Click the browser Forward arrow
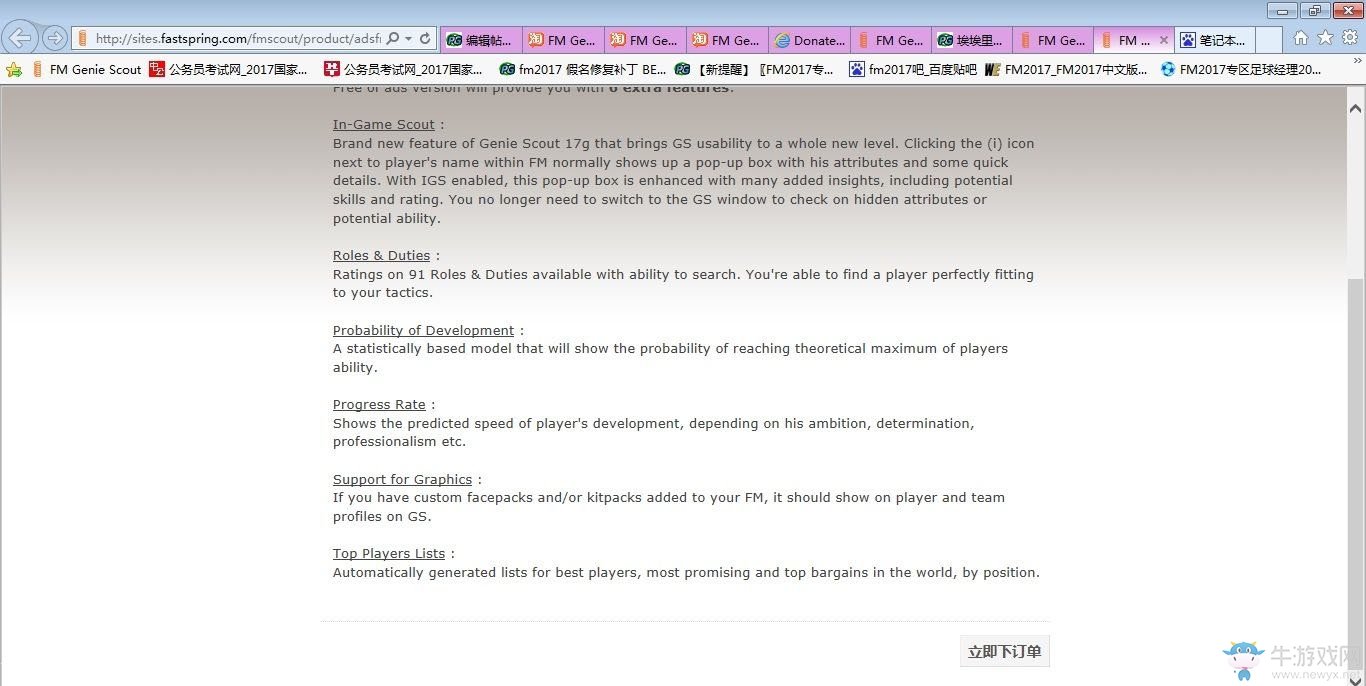The height and width of the screenshot is (686, 1366). tap(55, 38)
